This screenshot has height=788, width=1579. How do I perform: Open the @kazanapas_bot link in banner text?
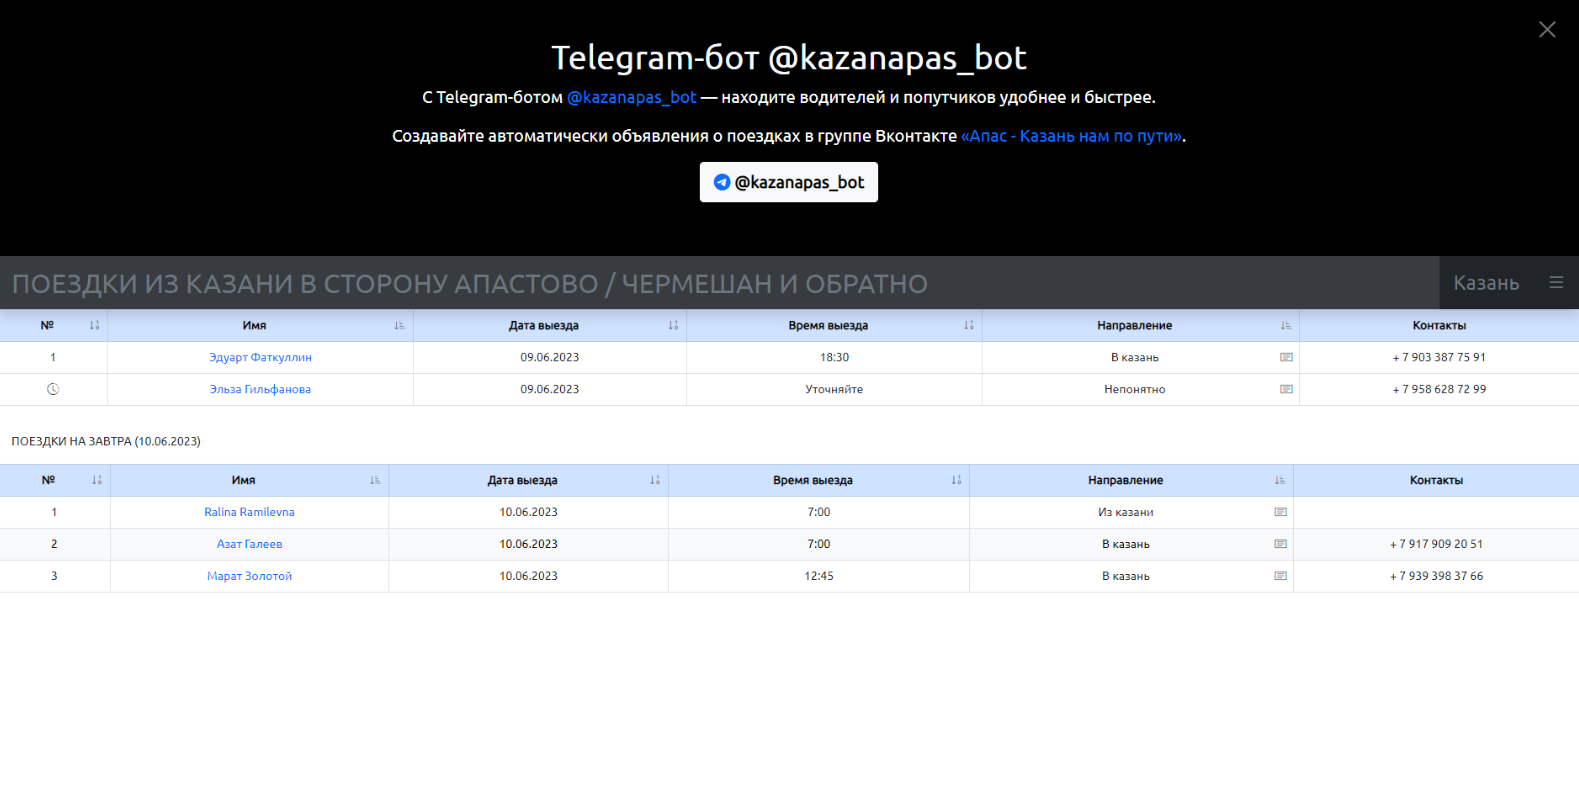[x=632, y=97]
